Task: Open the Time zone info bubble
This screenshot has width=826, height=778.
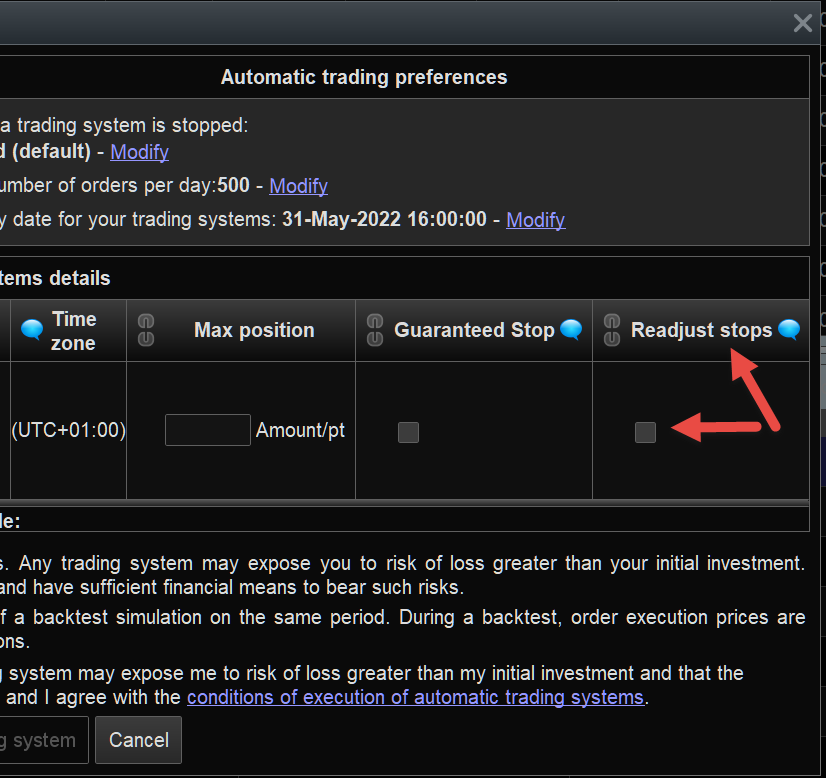Action: (x=32, y=329)
